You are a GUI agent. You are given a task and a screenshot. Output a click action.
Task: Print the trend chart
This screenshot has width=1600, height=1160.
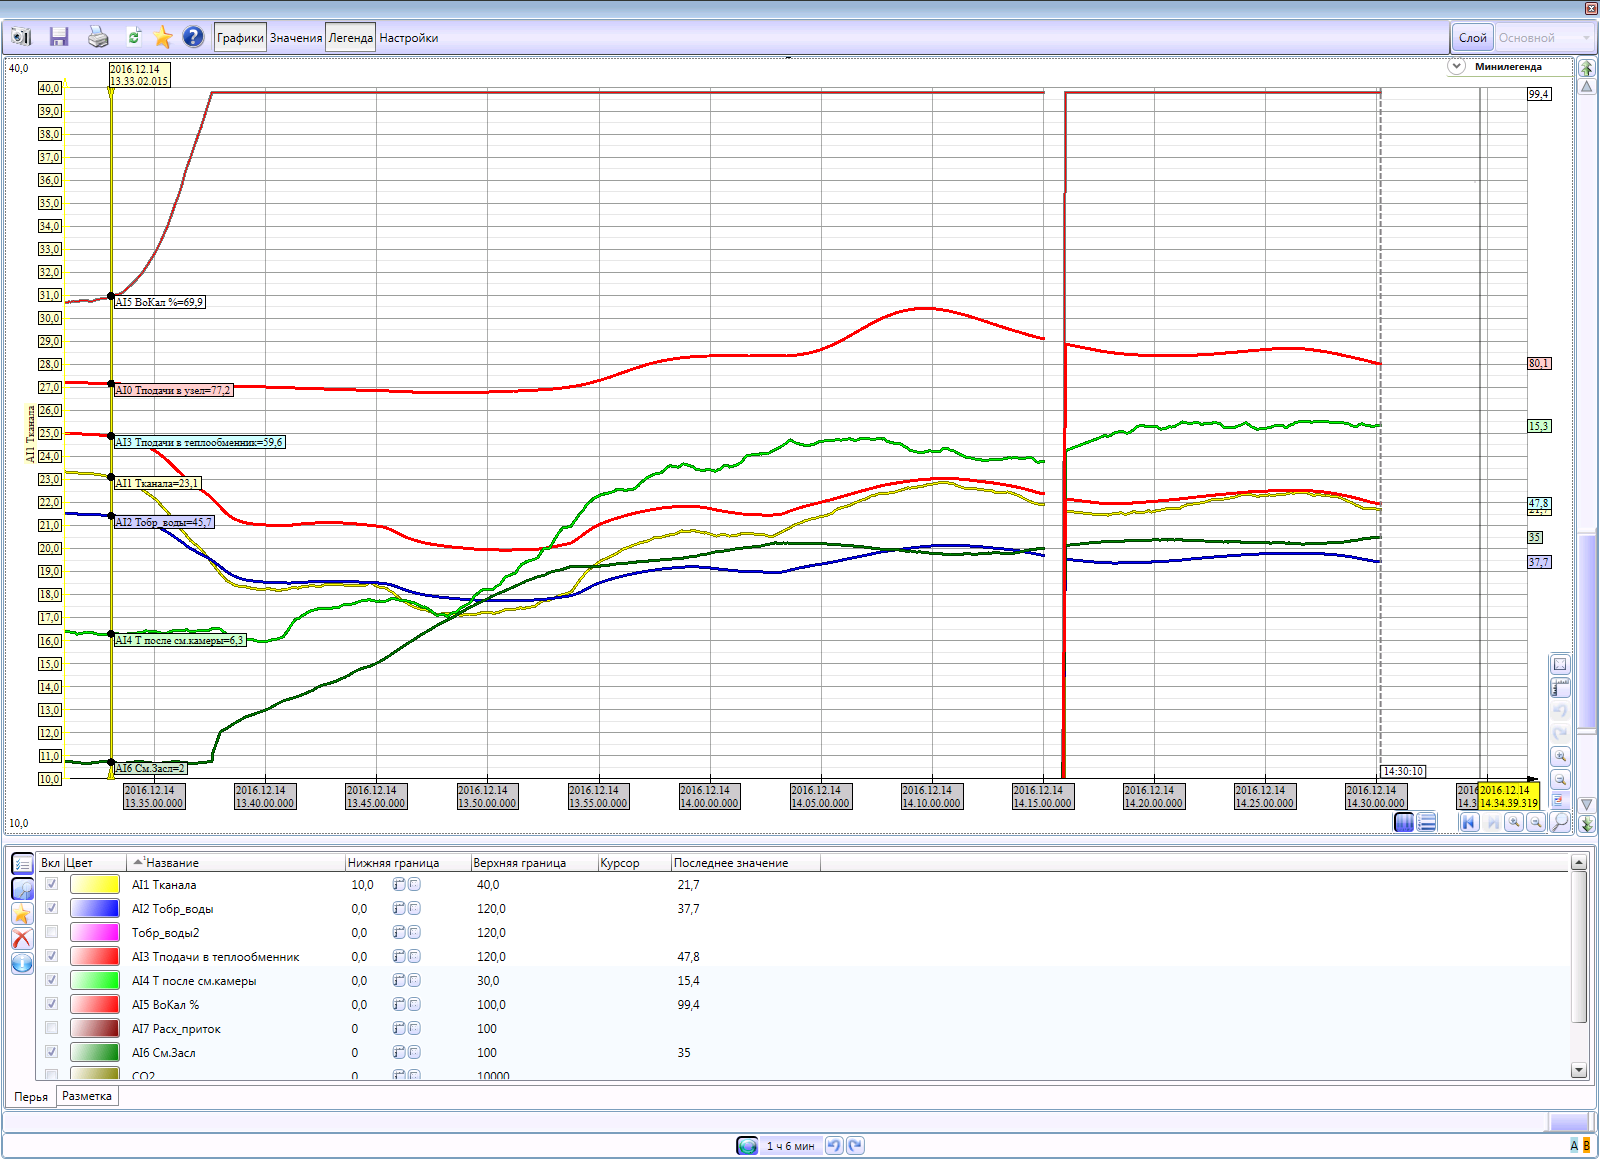point(98,37)
